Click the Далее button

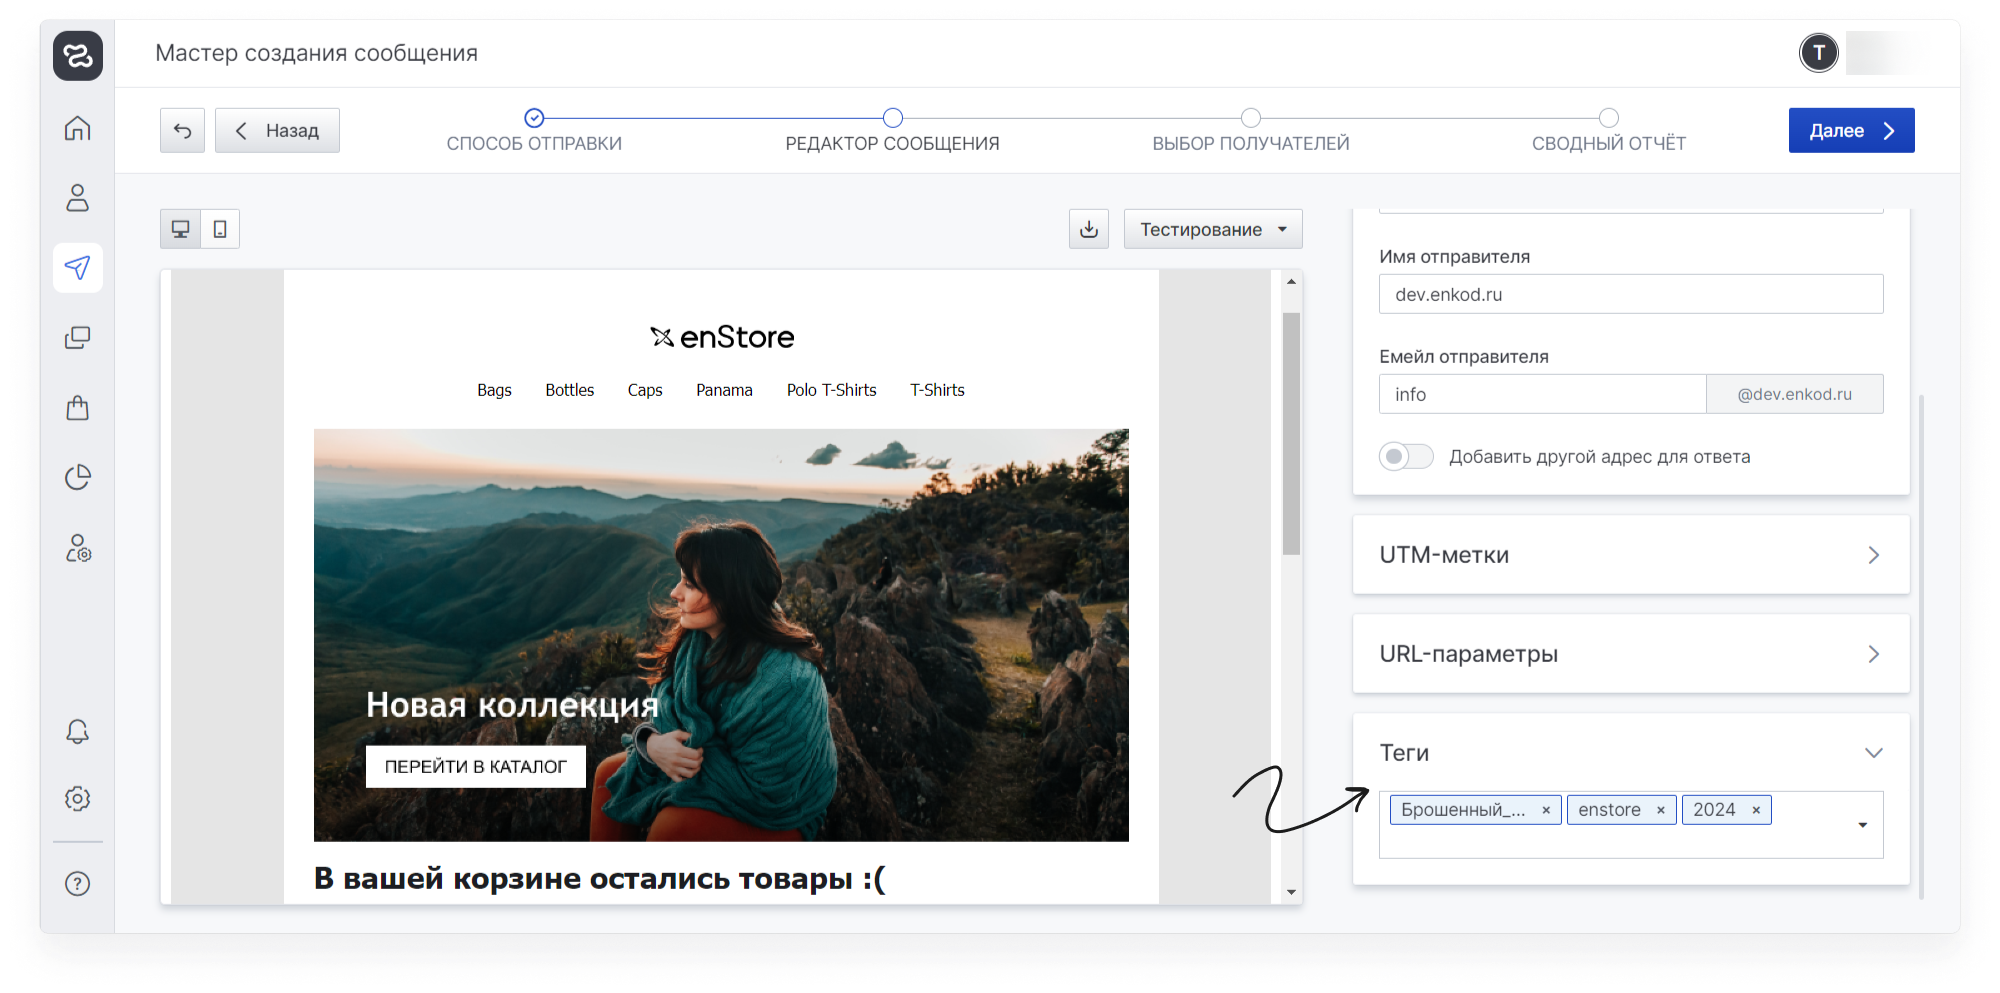pyautogui.click(x=1851, y=130)
